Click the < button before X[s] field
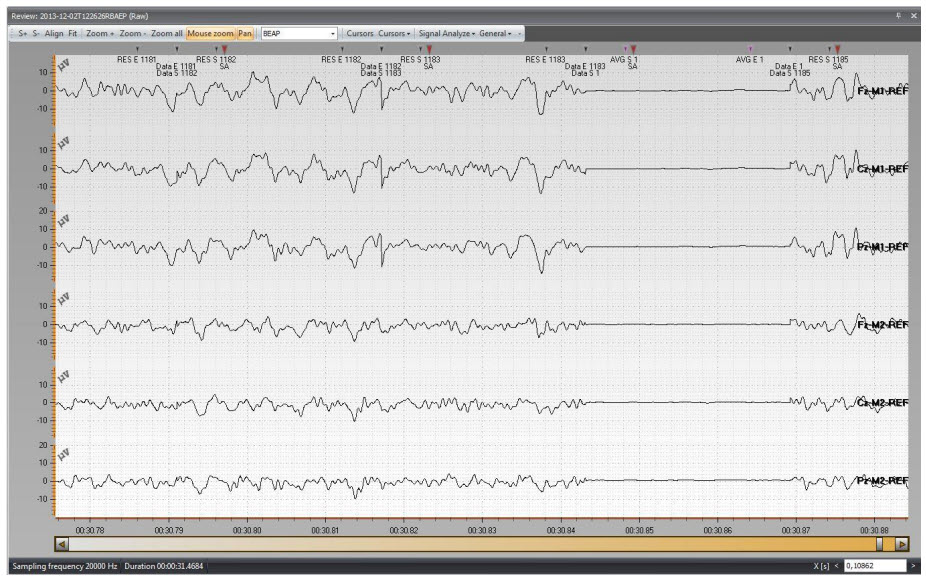Image resolution: width=926 pixels, height=581 pixels. 836,566
